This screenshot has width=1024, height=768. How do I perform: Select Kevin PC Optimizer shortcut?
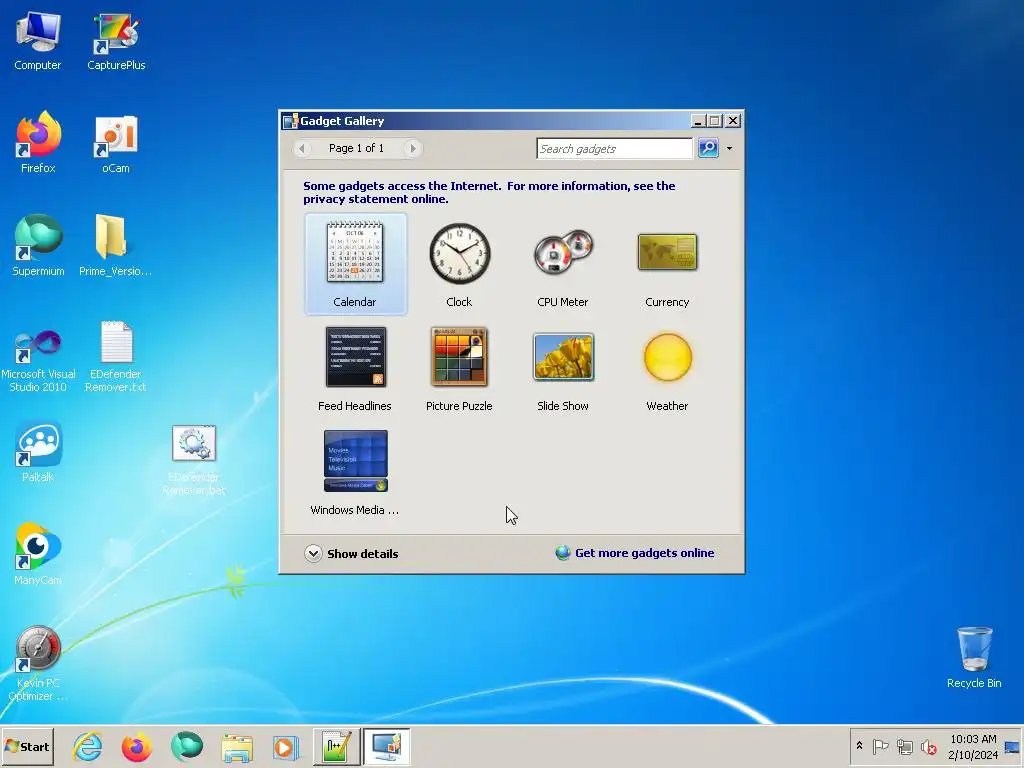(x=37, y=664)
